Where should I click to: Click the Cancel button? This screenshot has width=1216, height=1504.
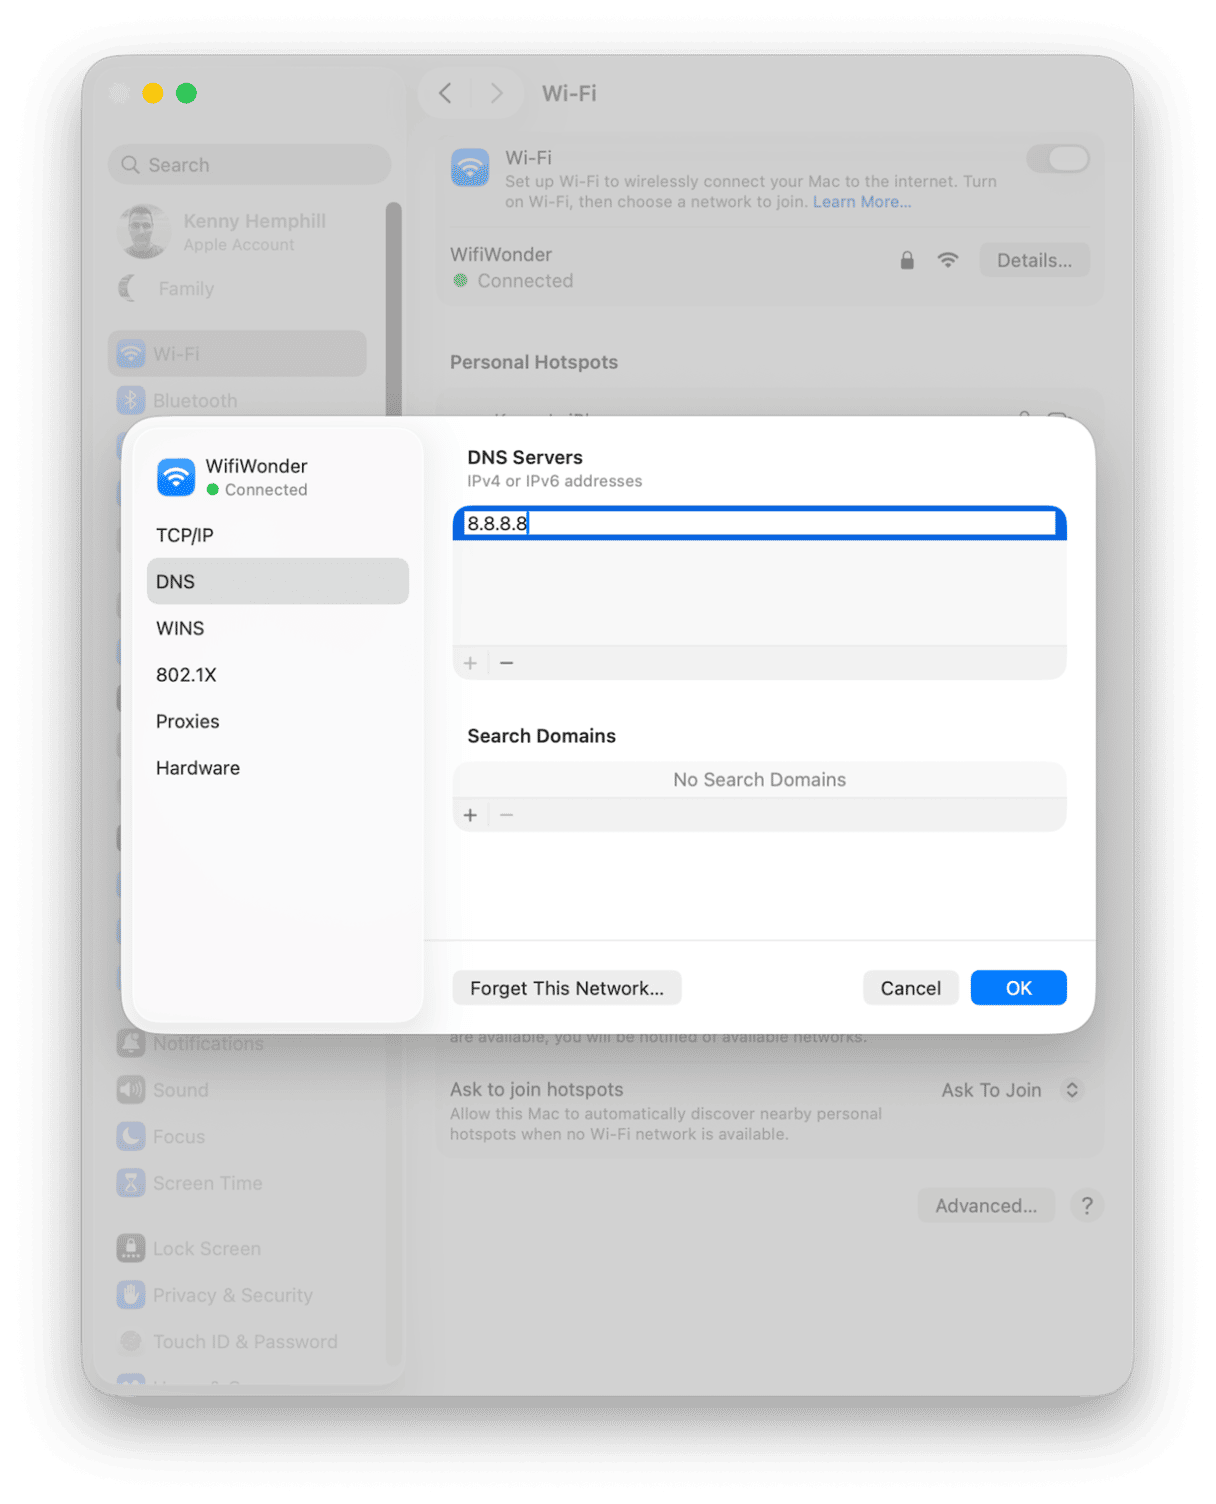[910, 988]
